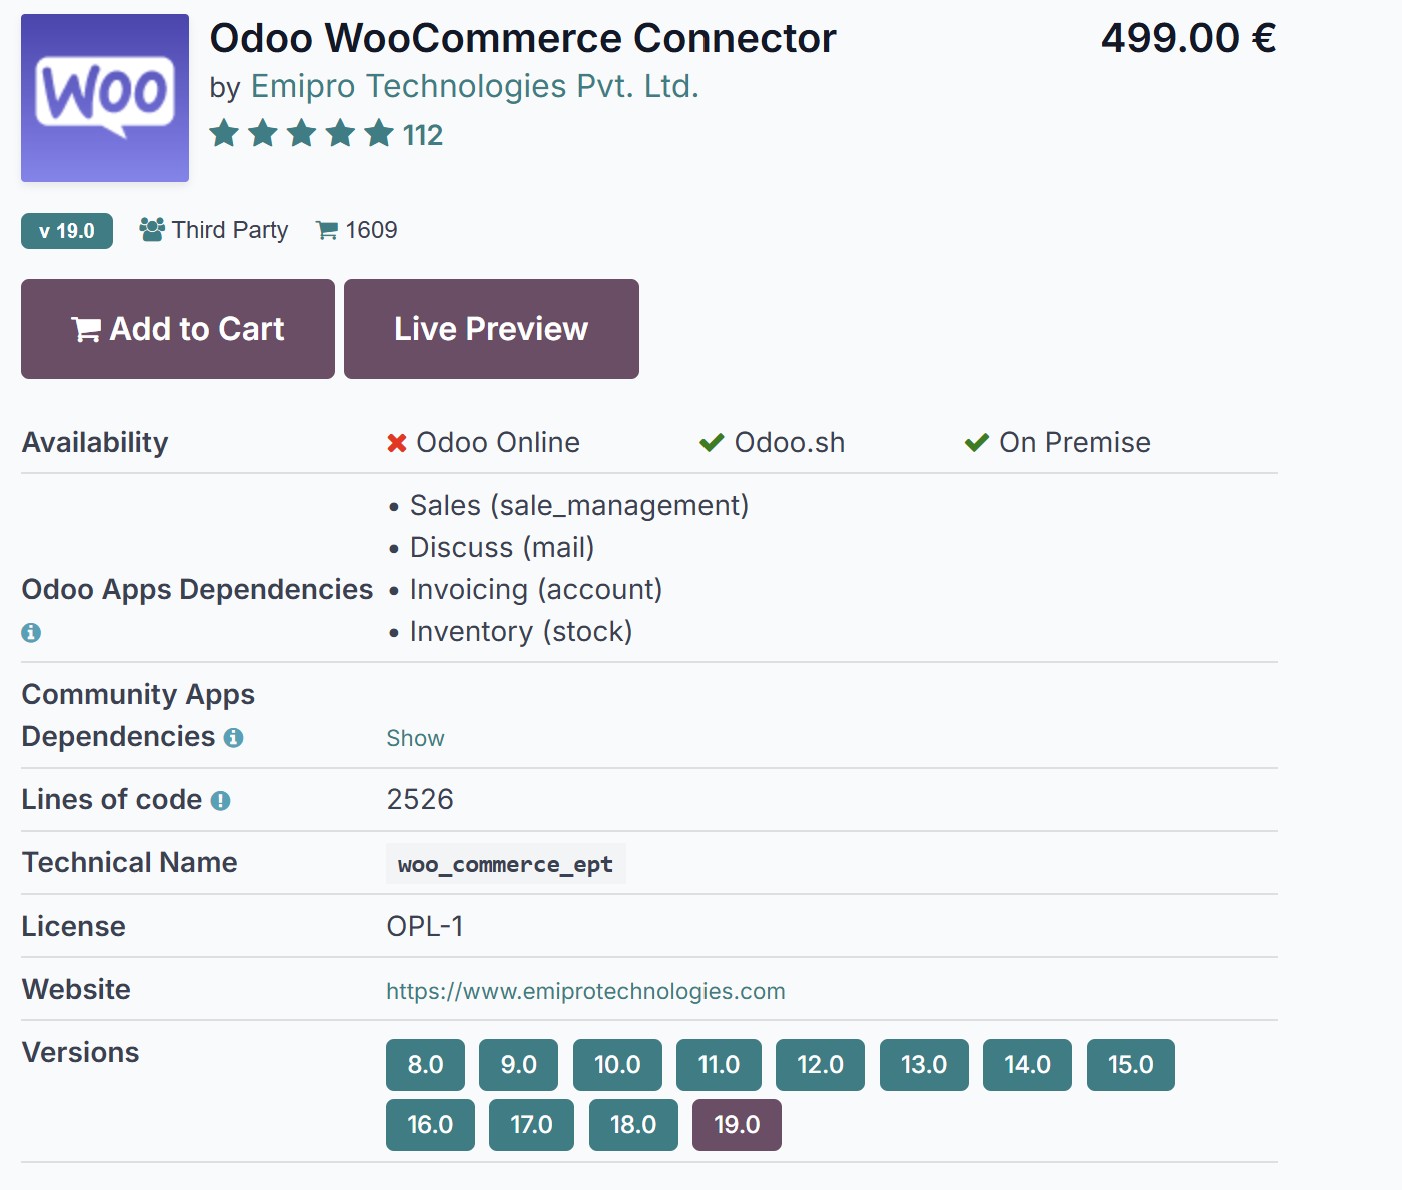1402x1190 pixels.
Task: Select version 19.0 from the versions list
Action: [x=736, y=1124]
